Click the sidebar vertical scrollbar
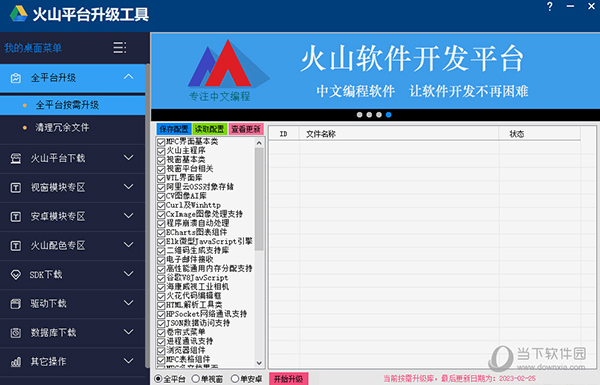Image resolution: width=600 pixels, height=385 pixels. pyautogui.click(x=147, y=215)
